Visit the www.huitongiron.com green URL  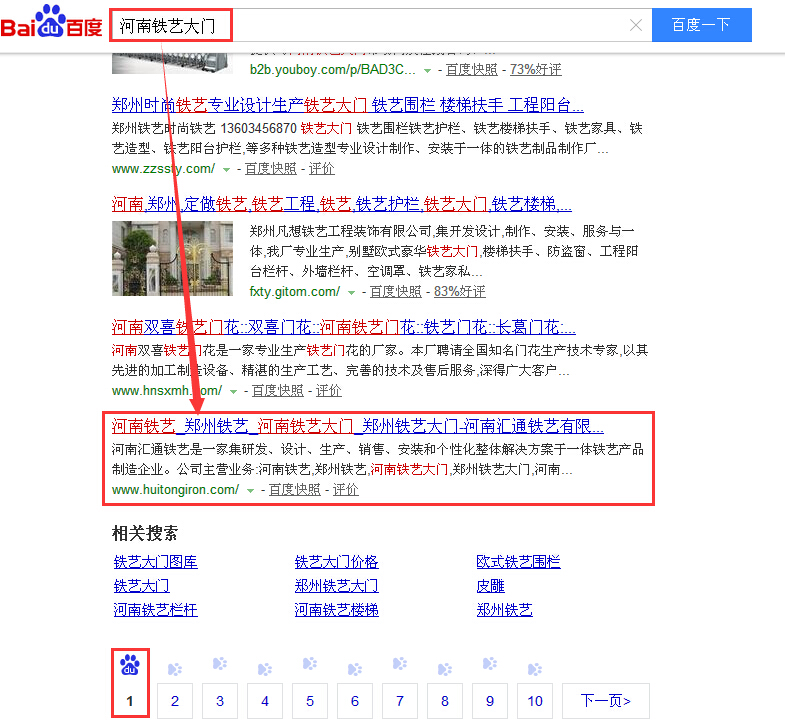[175, 490]
